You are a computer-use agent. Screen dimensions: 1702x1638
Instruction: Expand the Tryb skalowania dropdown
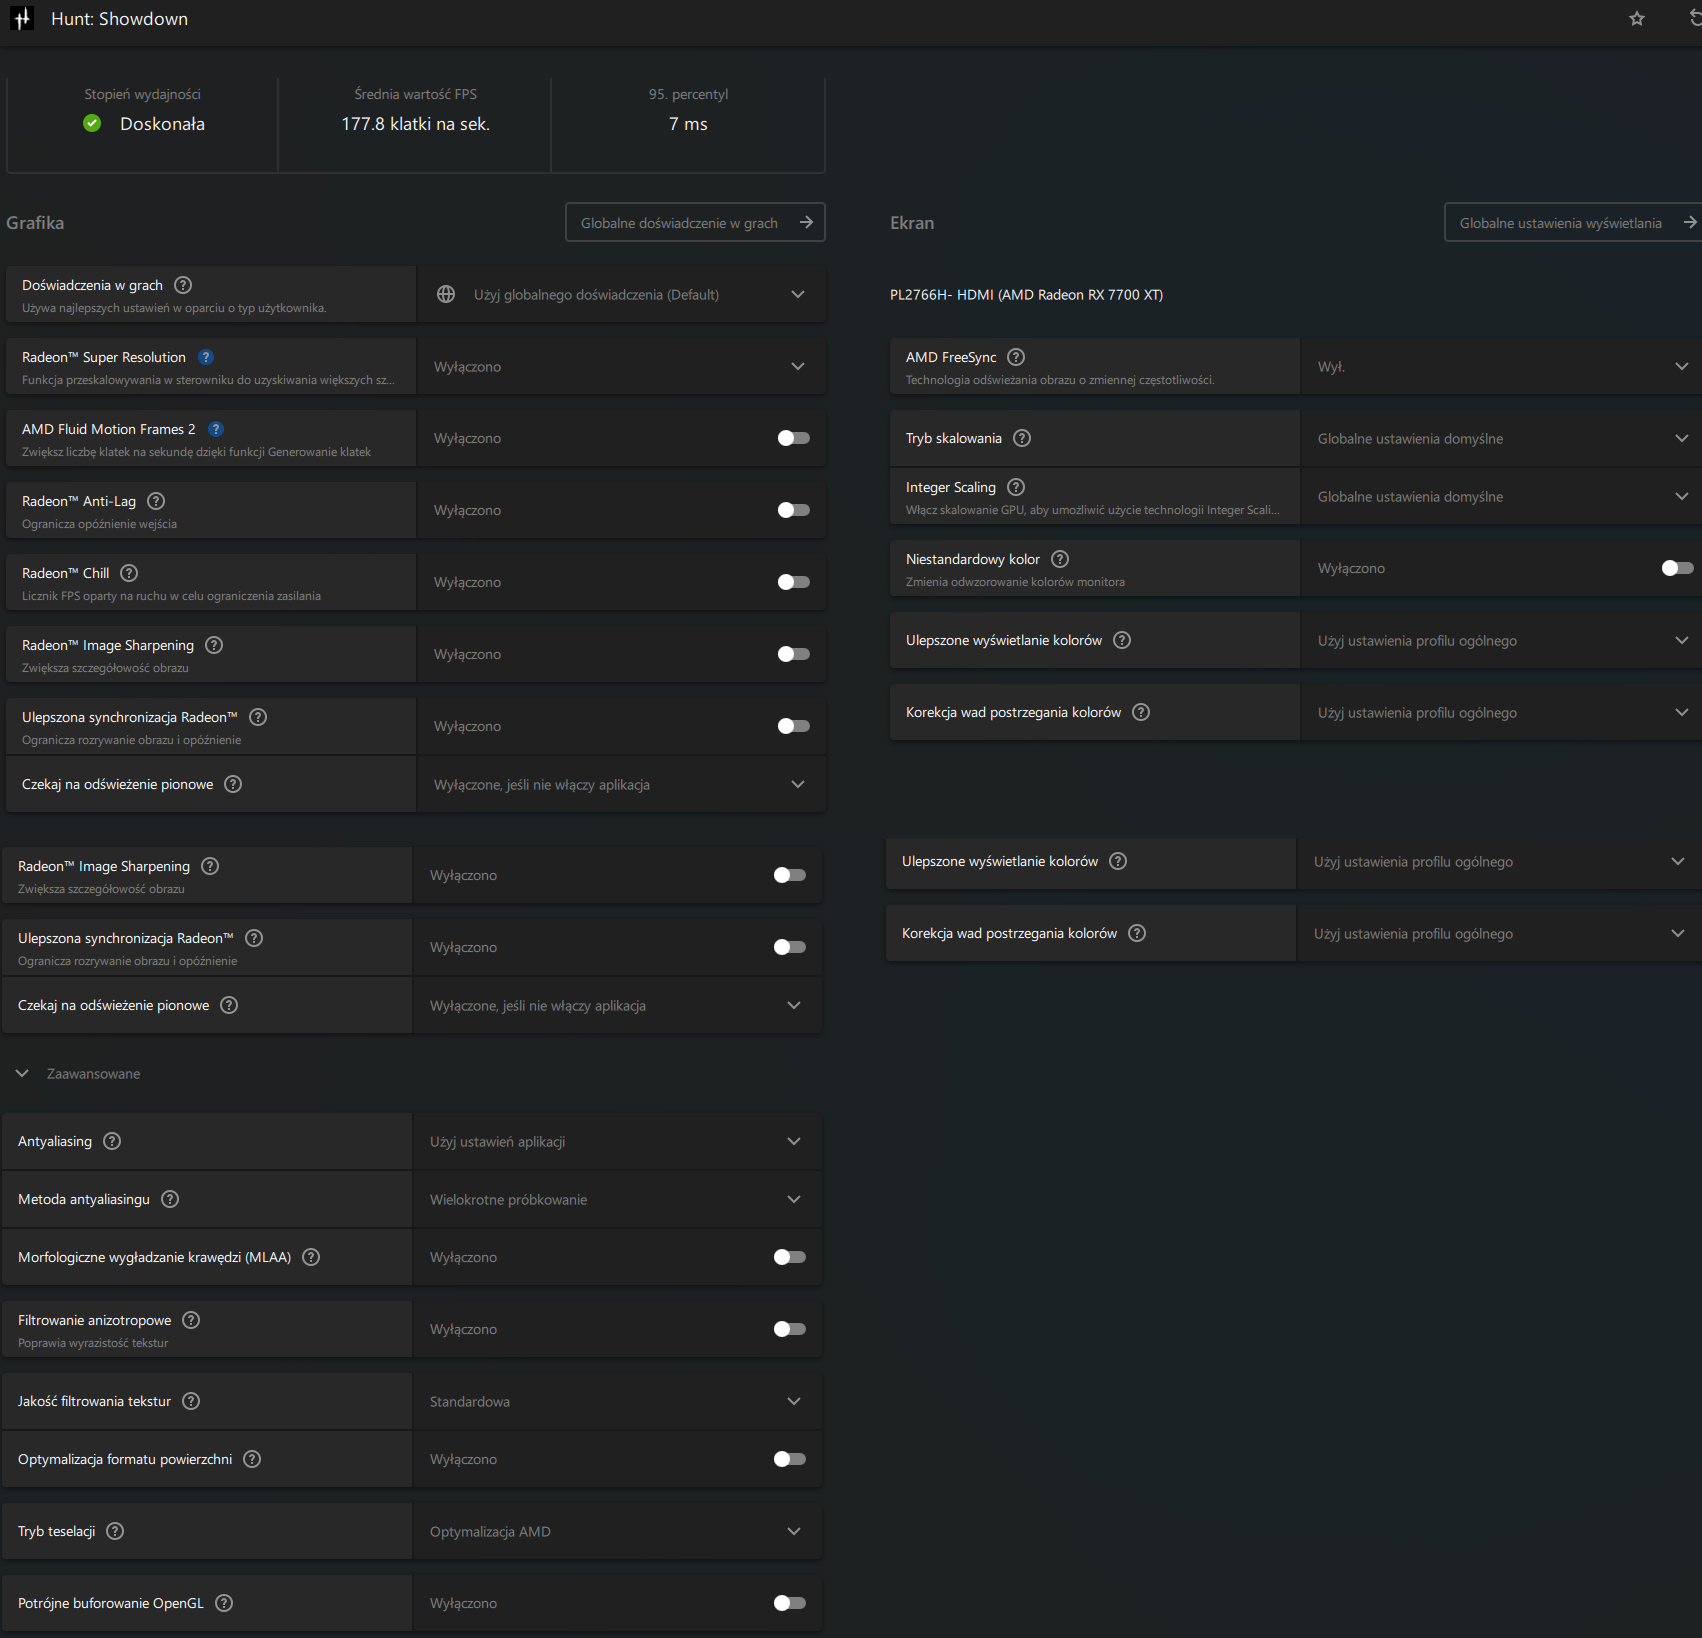click(1500, 439)
